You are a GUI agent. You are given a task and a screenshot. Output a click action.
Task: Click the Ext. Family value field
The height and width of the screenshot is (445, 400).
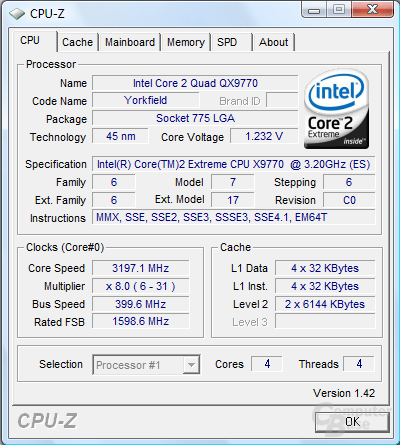pyautogui.click(x=114, y=200)
